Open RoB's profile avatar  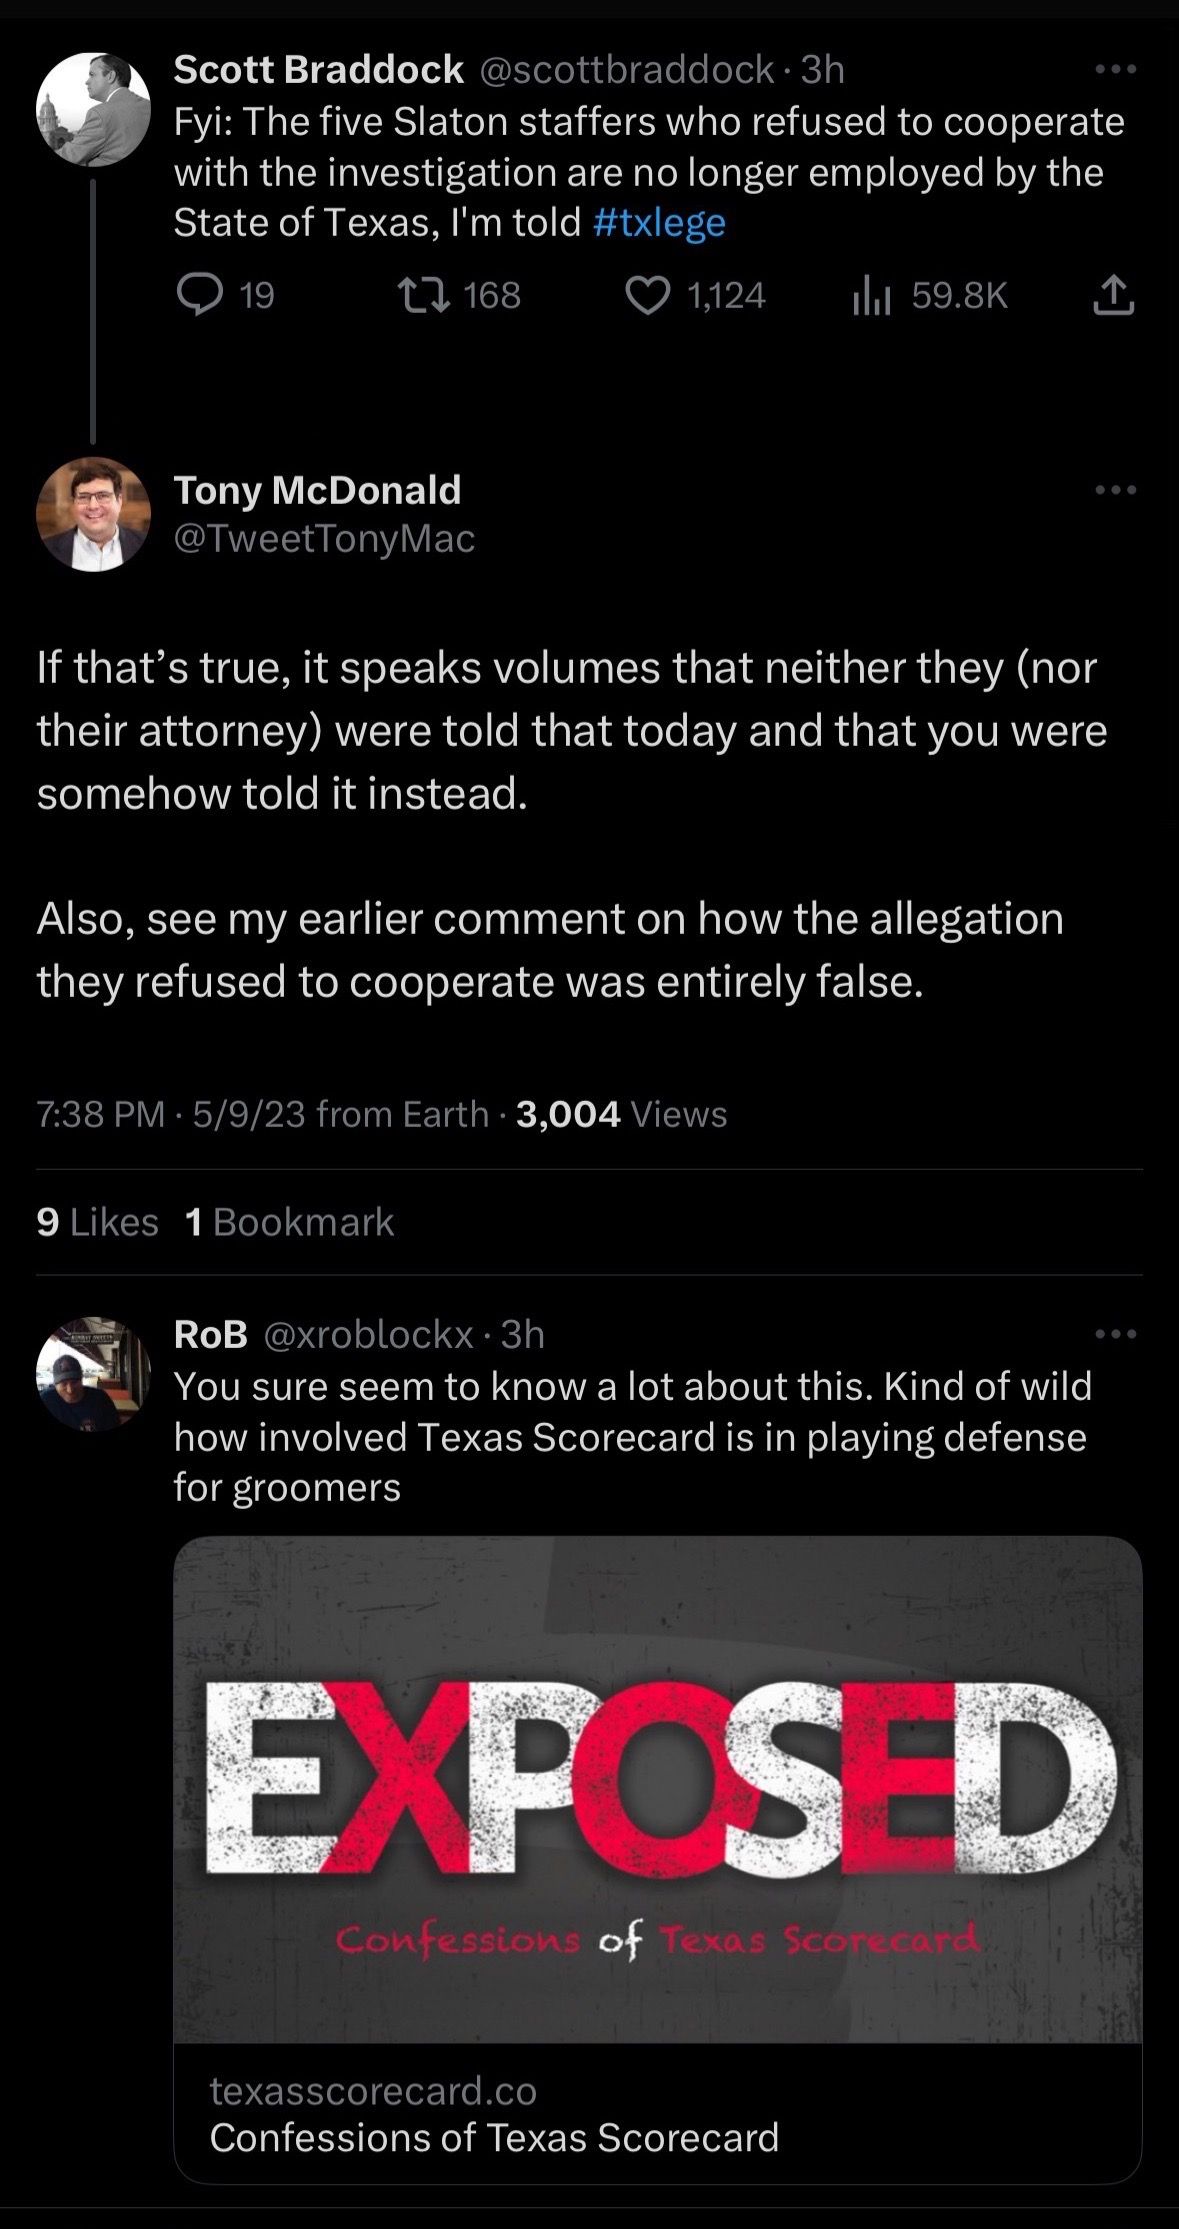coord(93,1372)
